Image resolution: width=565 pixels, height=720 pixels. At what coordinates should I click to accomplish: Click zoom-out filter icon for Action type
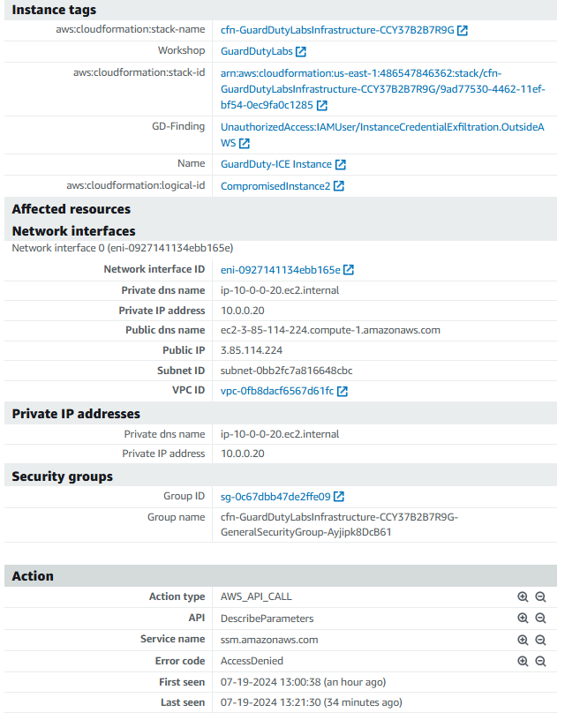(x=541, y=597)
